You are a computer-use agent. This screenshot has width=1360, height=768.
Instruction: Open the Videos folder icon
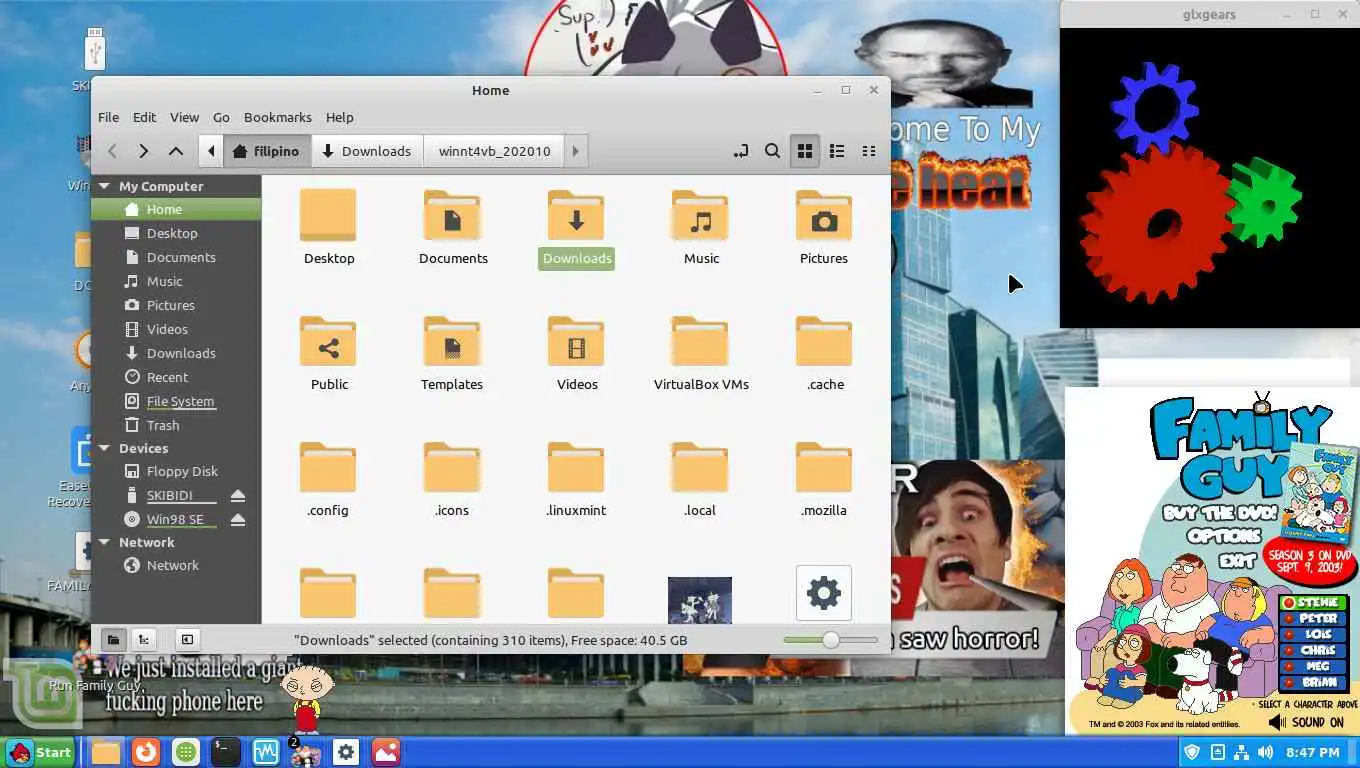[577, 354]
